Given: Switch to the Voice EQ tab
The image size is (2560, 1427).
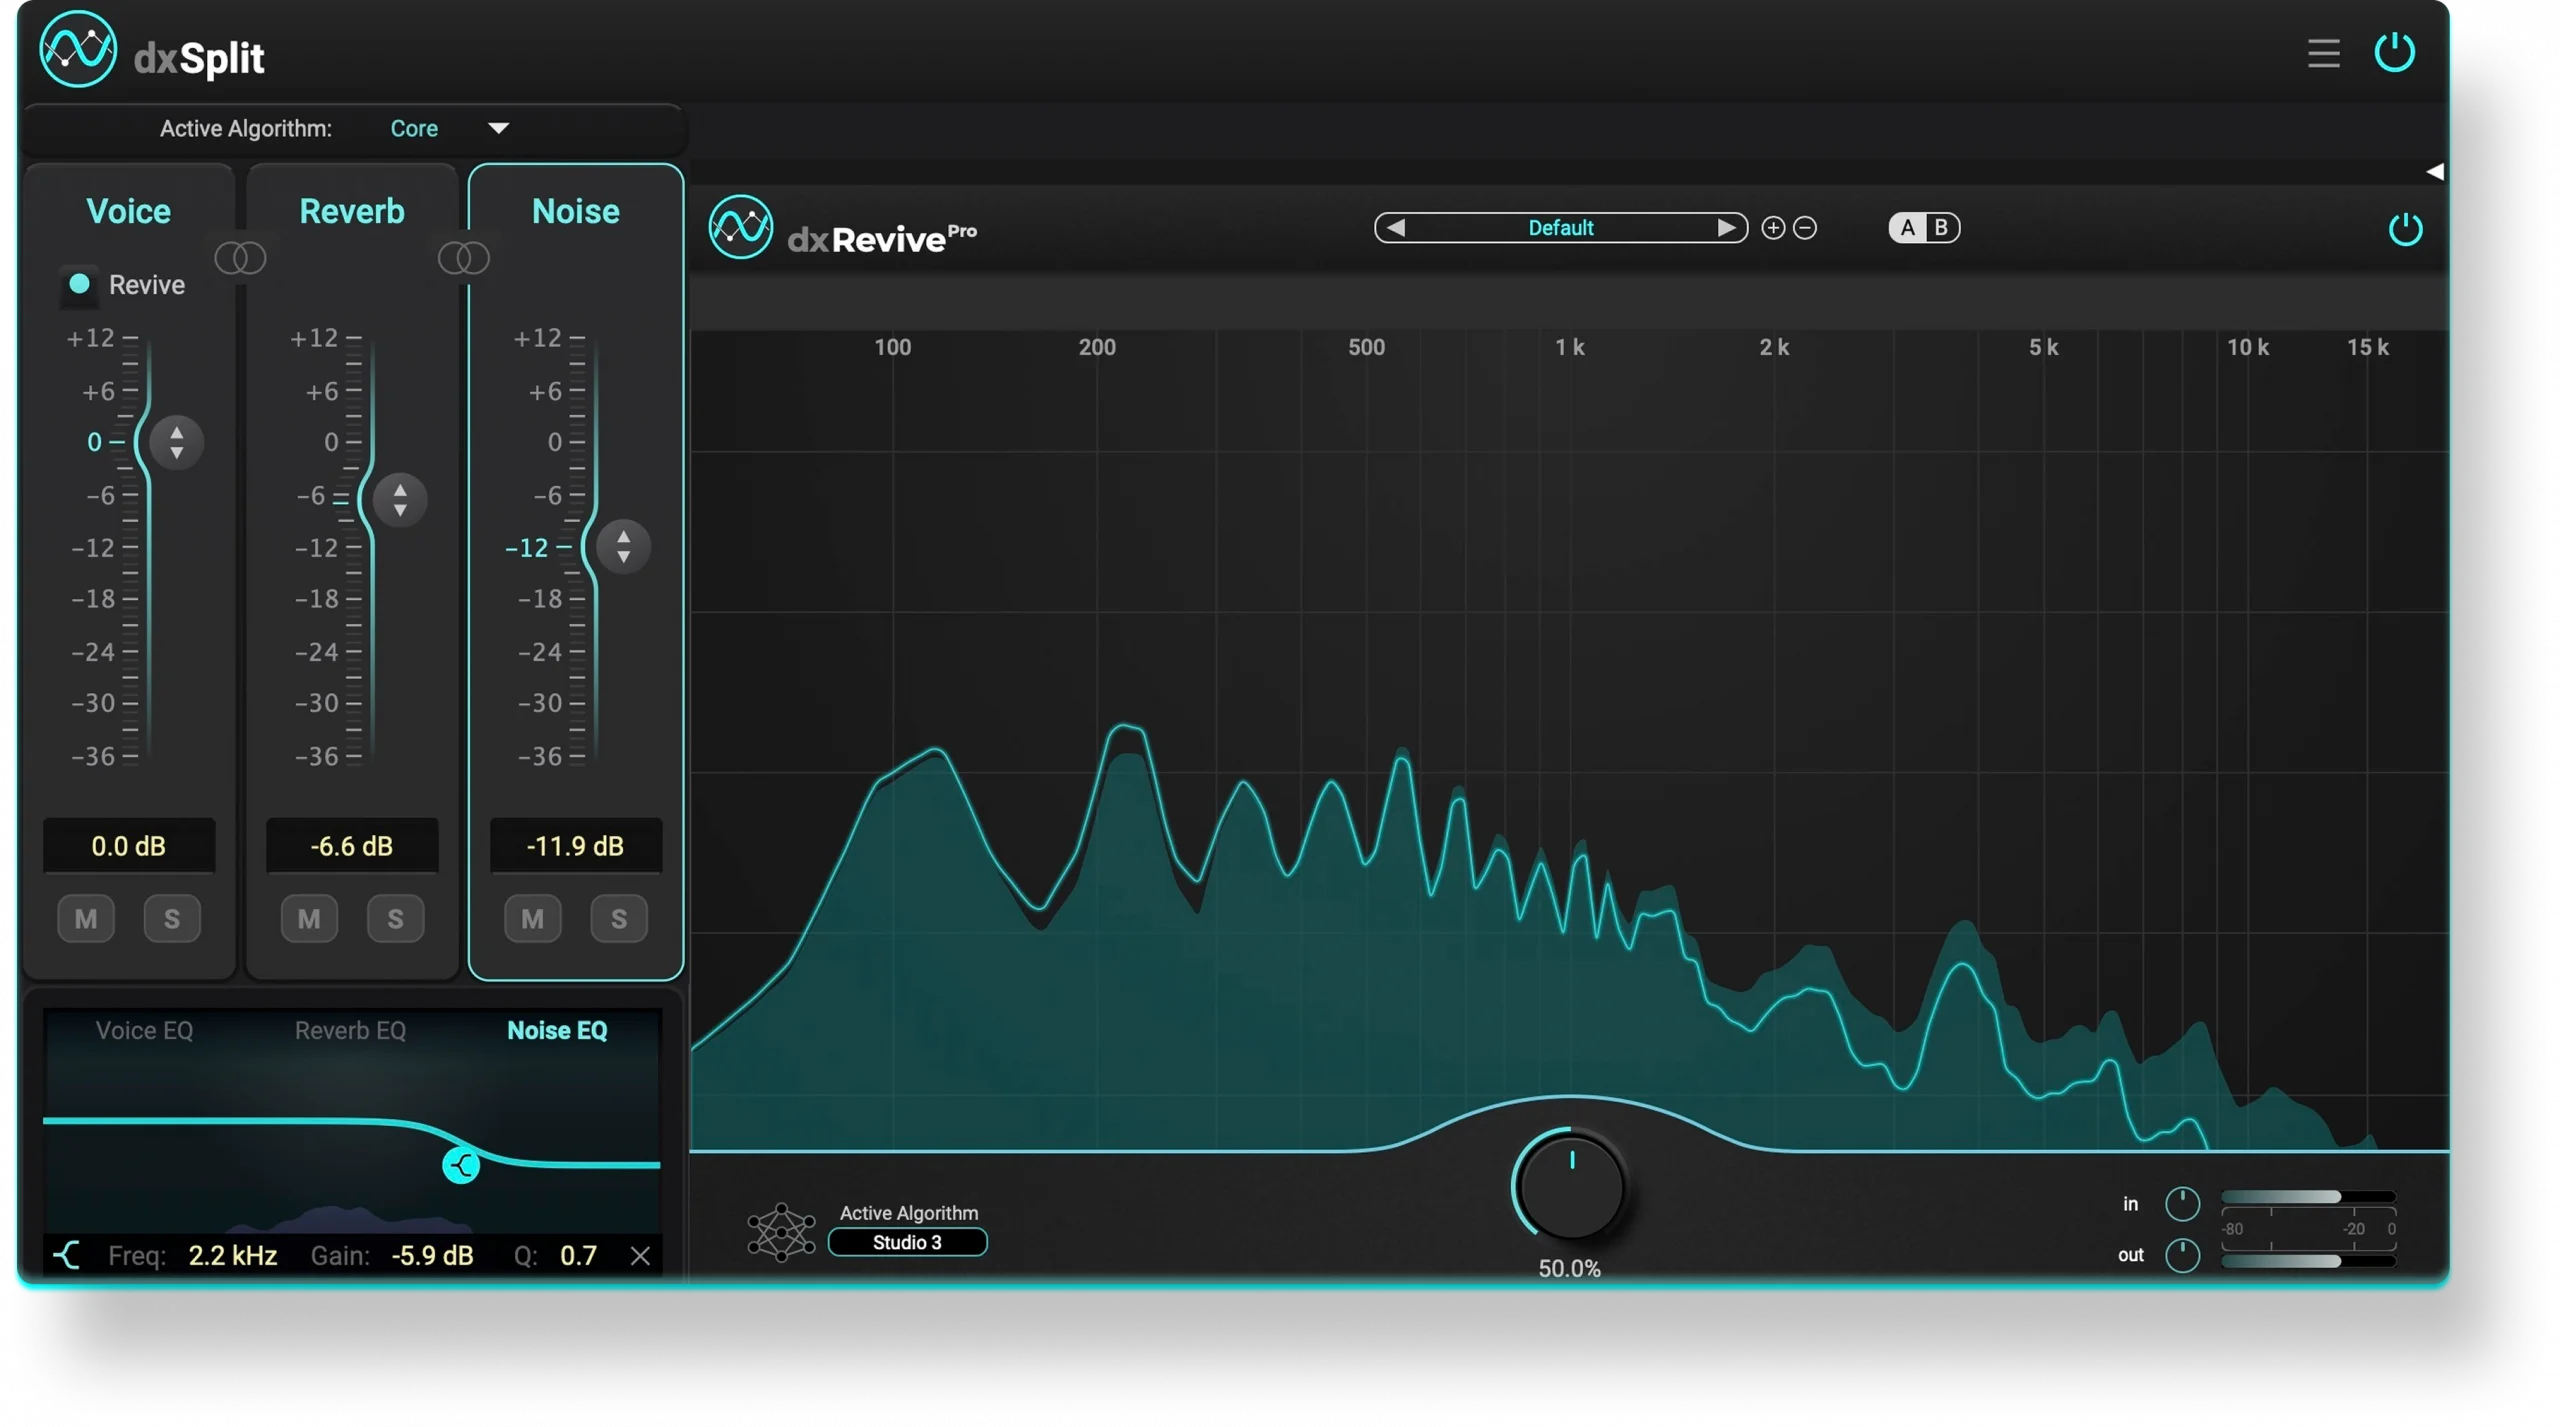Looking at the screenshot, I should (x=144, y=1030).
